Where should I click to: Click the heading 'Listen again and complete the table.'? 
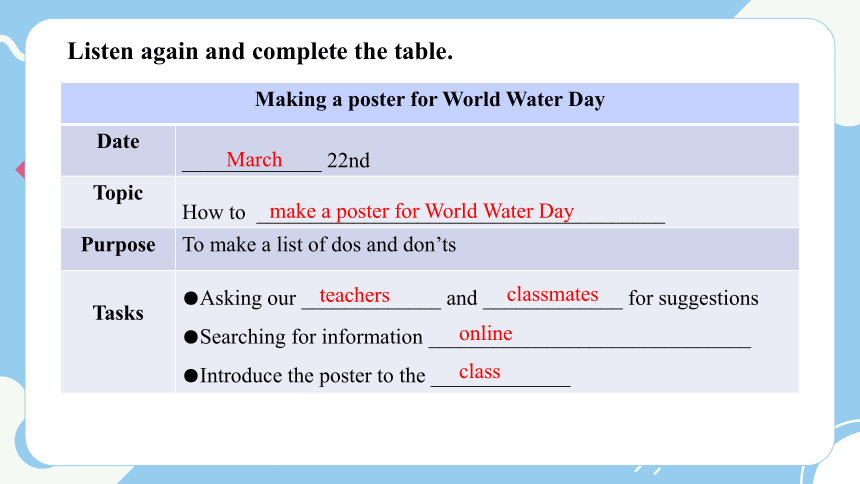coord(260,52)
